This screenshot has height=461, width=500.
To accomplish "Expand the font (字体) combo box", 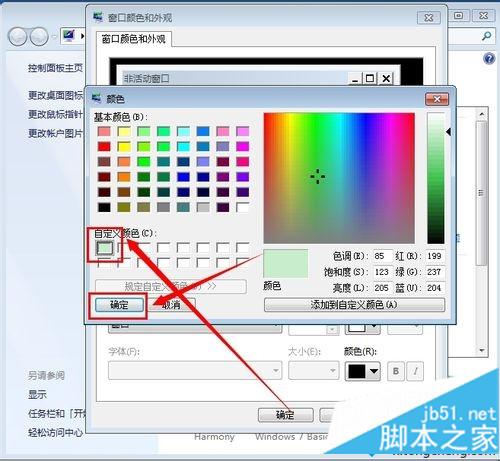I will click(x=195, y=371).
